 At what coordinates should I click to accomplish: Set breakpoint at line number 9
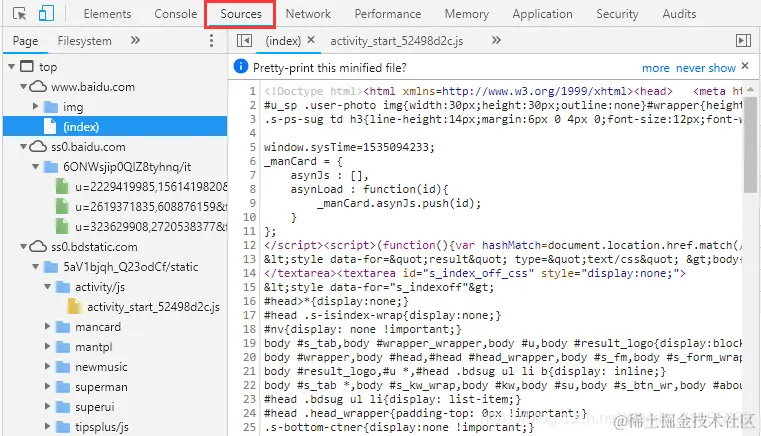pyautogui.click(x=252, y=203)
